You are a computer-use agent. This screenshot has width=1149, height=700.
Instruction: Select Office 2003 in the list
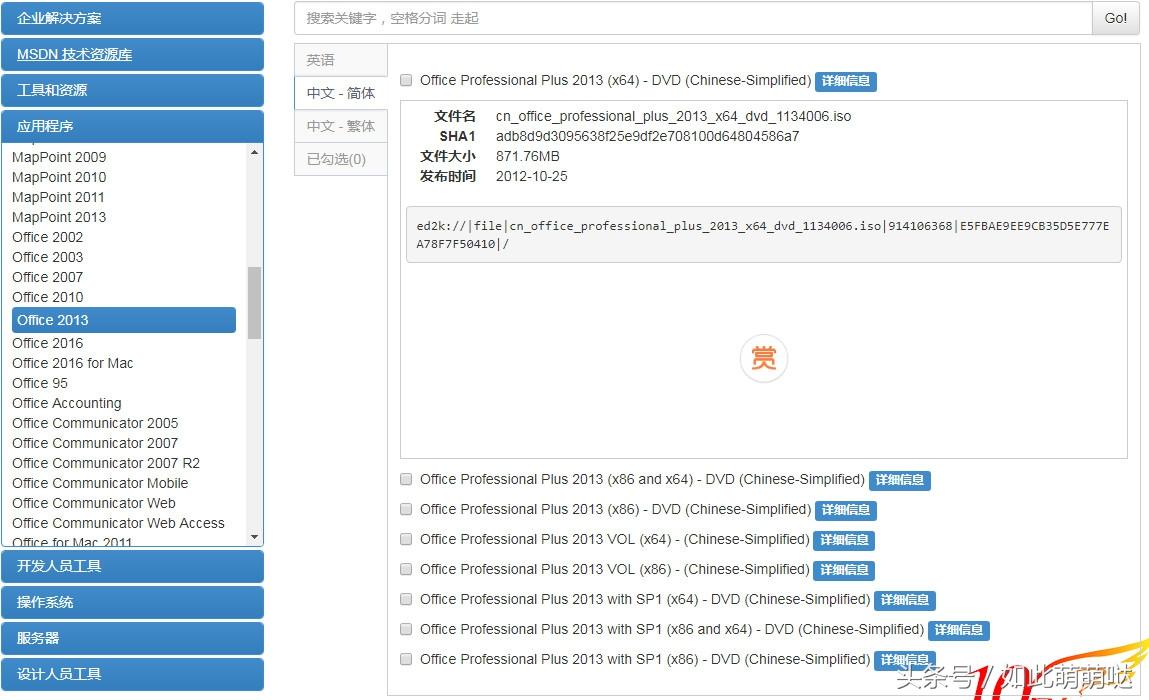tap(48, 257)
